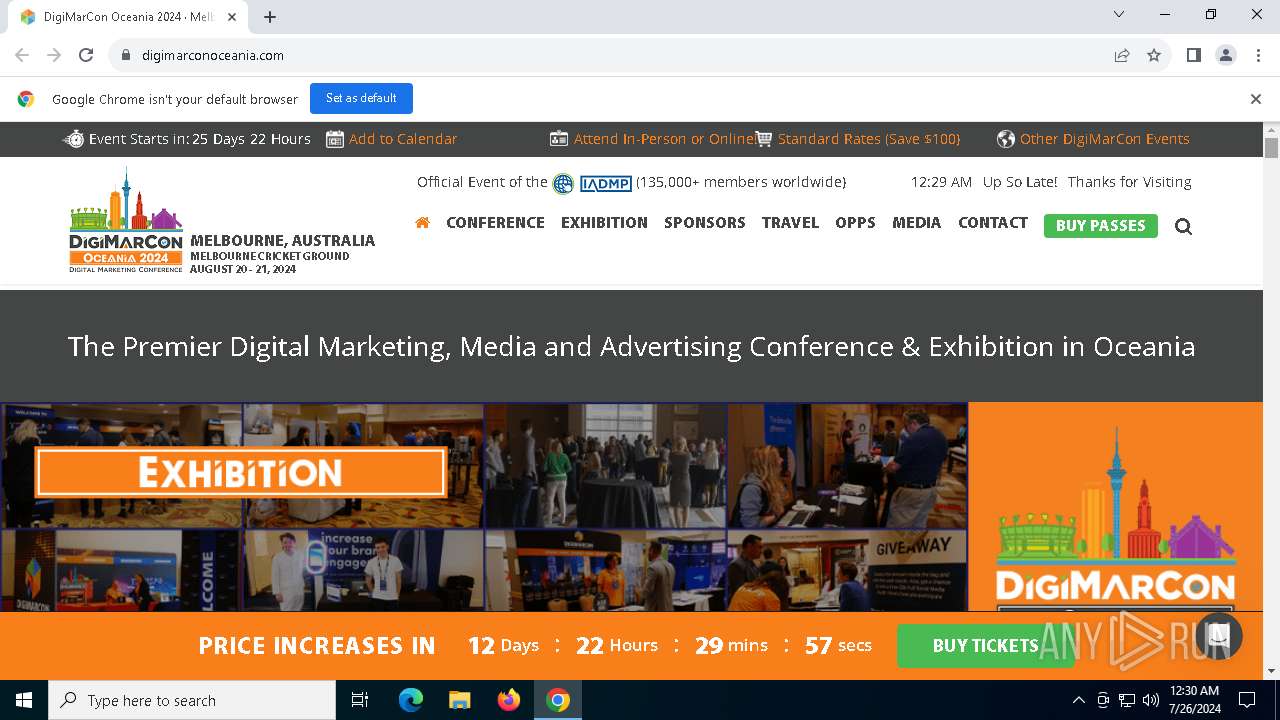Open the Chrome side panel icon
This screenshot has width=1280, height=720.
(x=1193, y=55)
